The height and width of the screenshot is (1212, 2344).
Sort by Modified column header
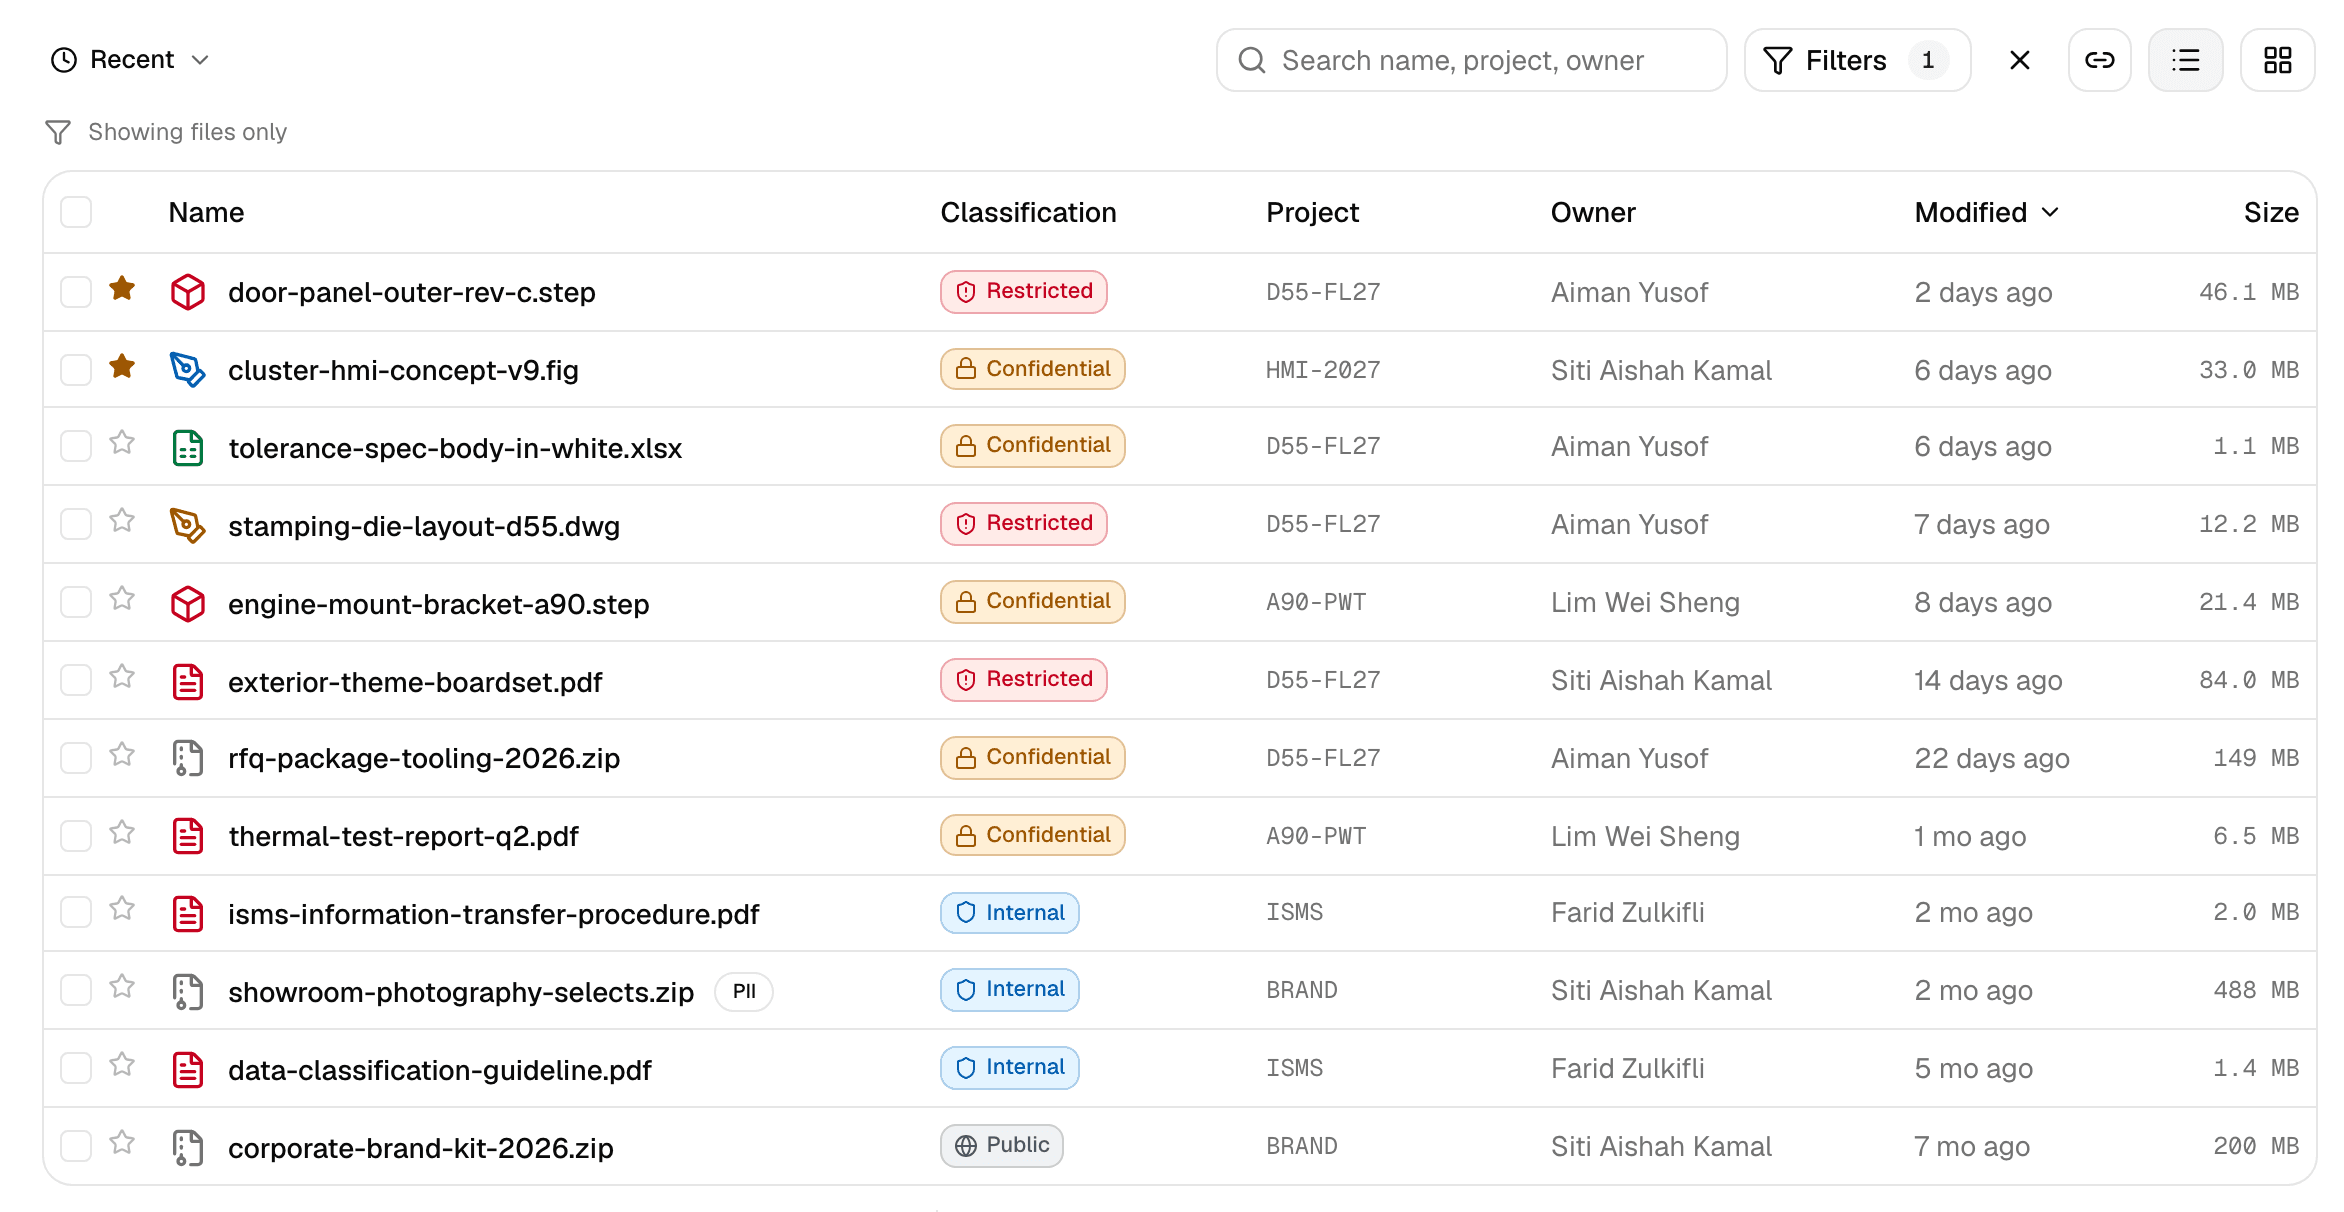1986,212
